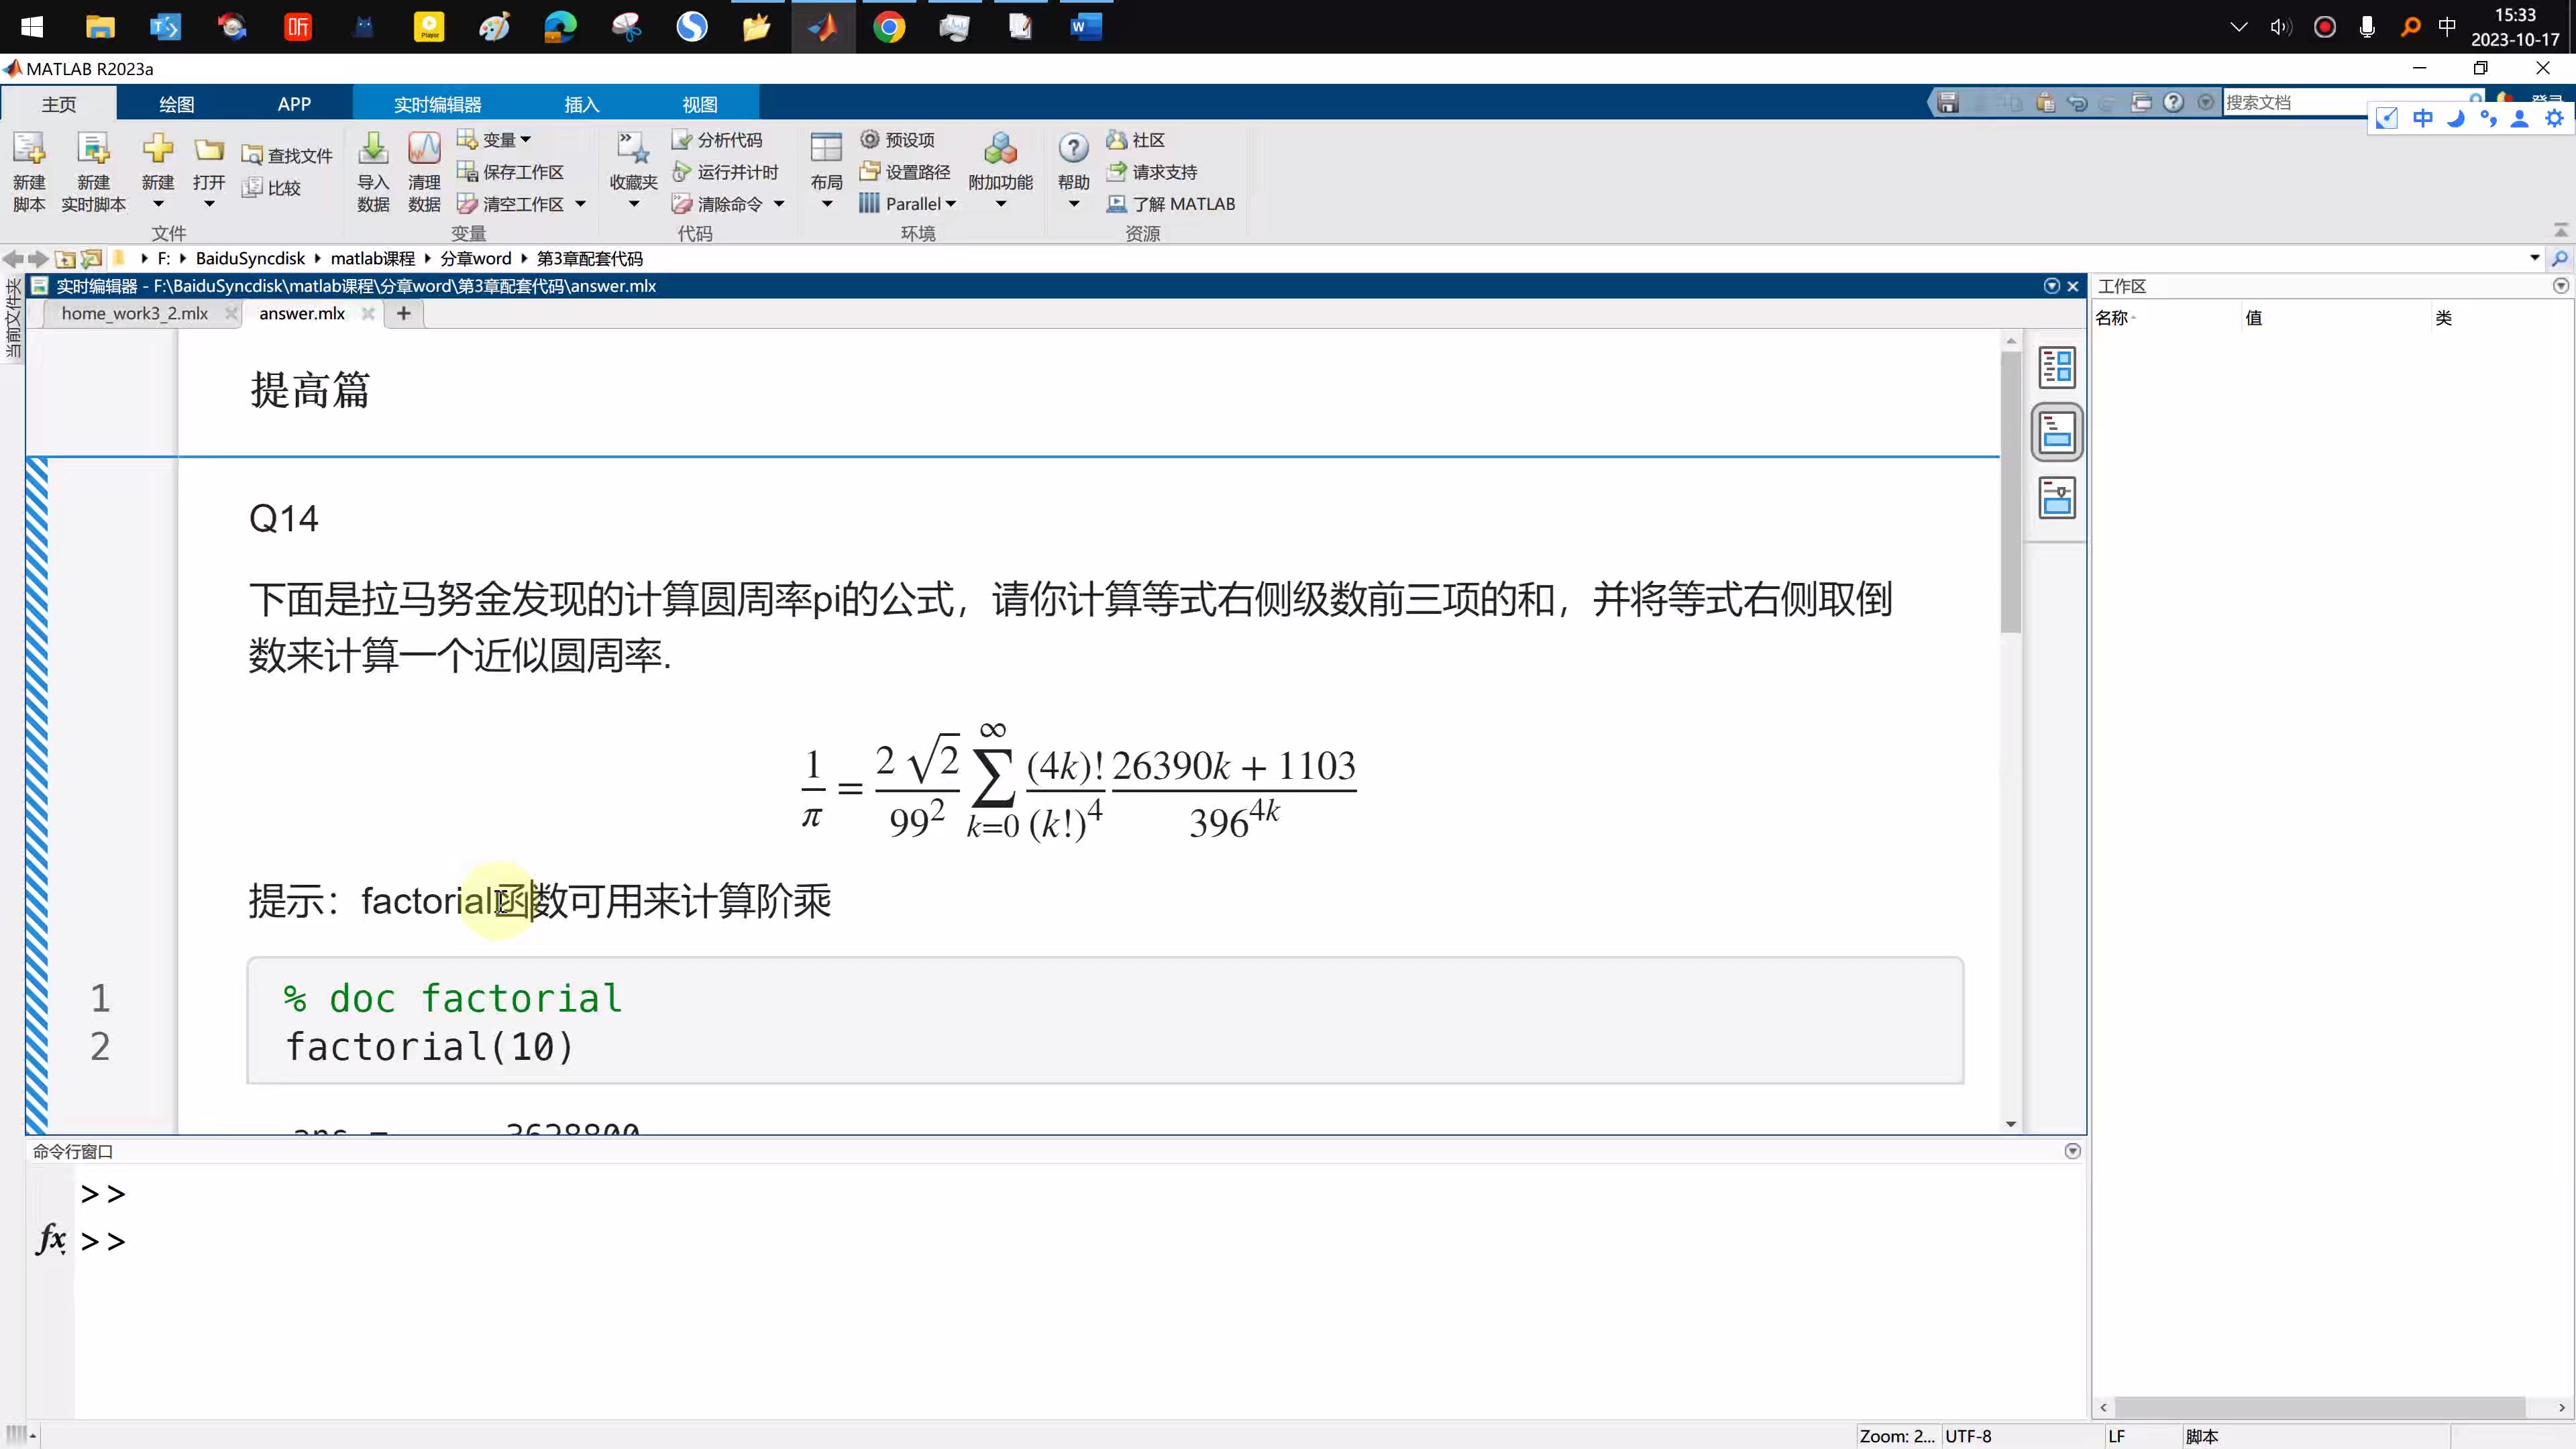The width and height of the screenshot is (2576, 1449).
Task: Expand the 清除命令 (Clear Commands) dropdown
Action: (x=780, y=203)
